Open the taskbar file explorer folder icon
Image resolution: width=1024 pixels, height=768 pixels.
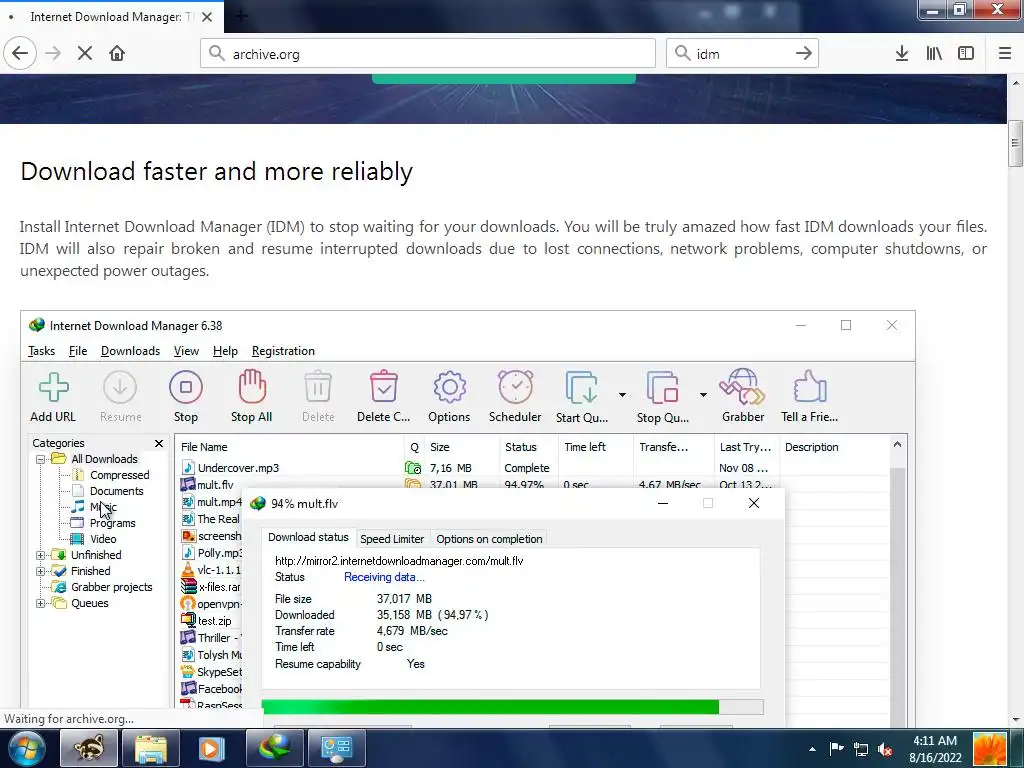(x=150, y=748)
